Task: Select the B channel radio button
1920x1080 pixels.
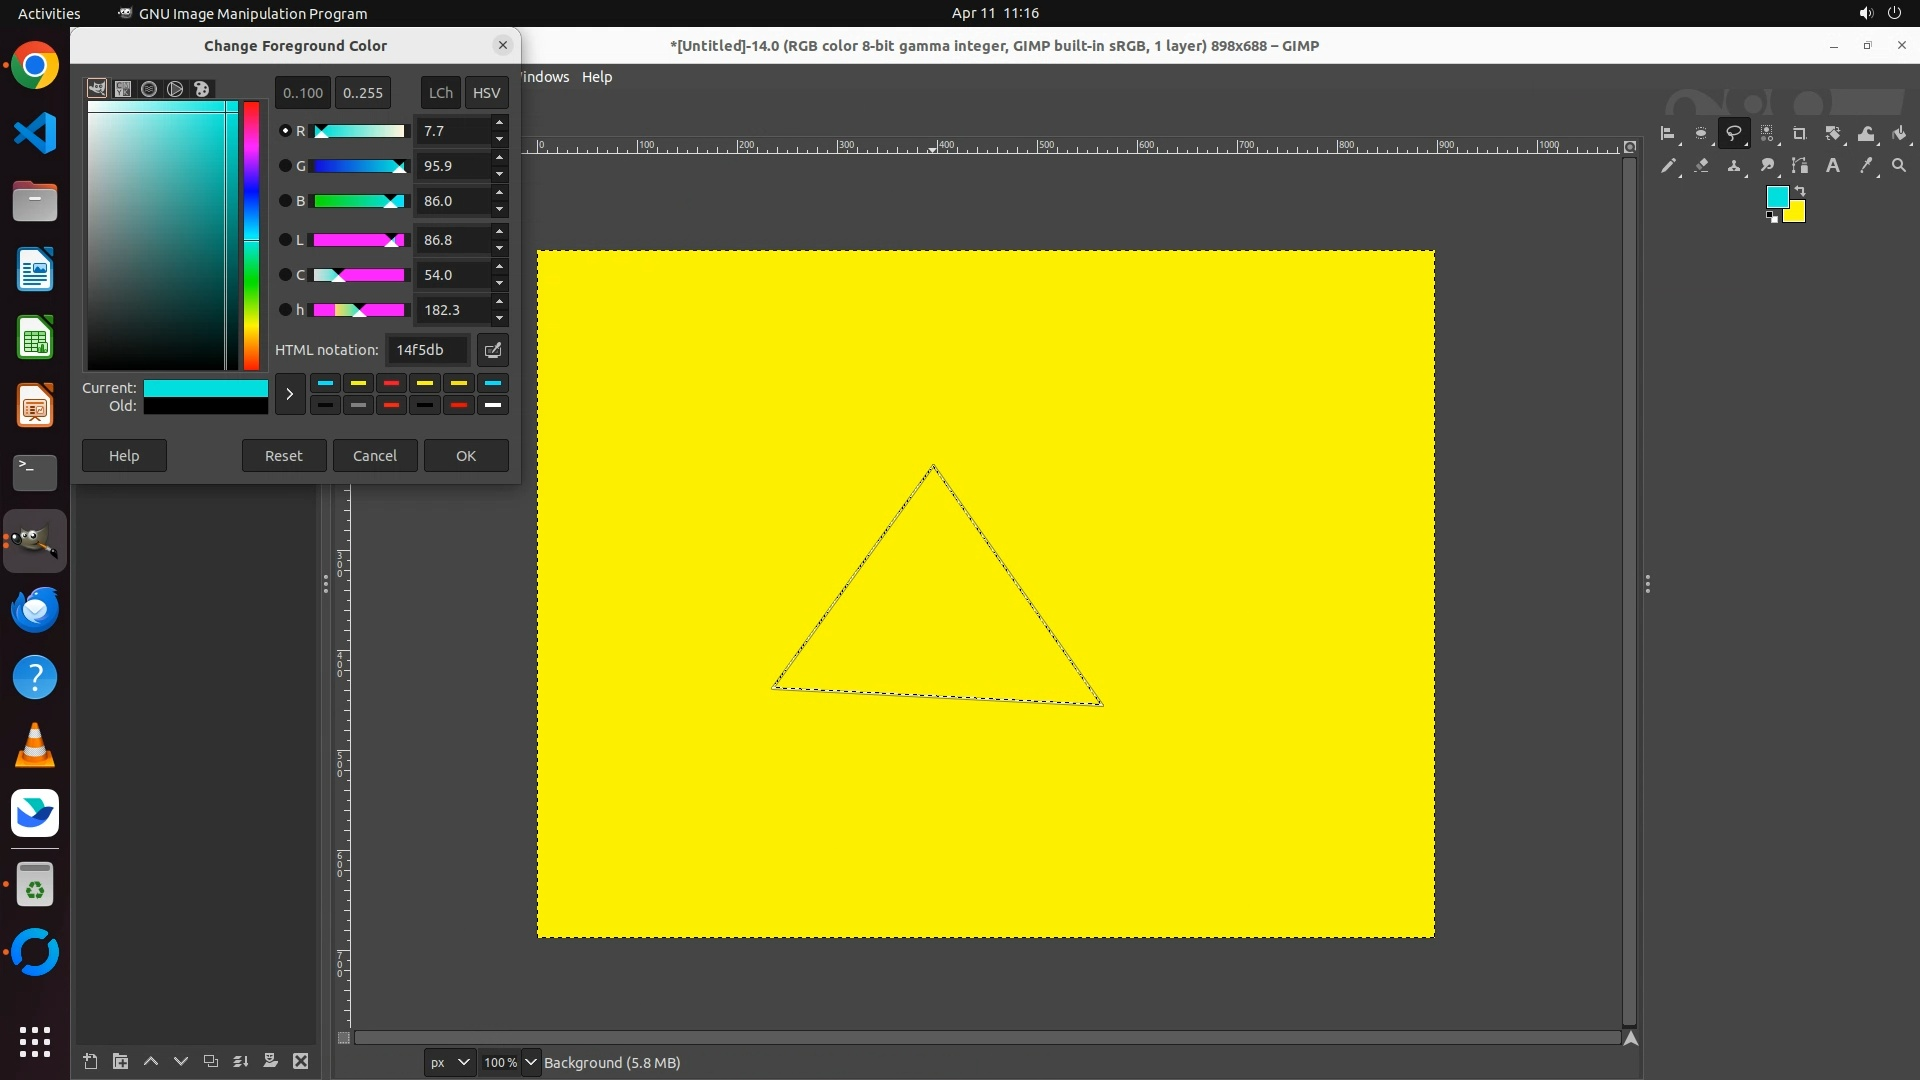Action: pyautogui.click(x=285, y=201)
